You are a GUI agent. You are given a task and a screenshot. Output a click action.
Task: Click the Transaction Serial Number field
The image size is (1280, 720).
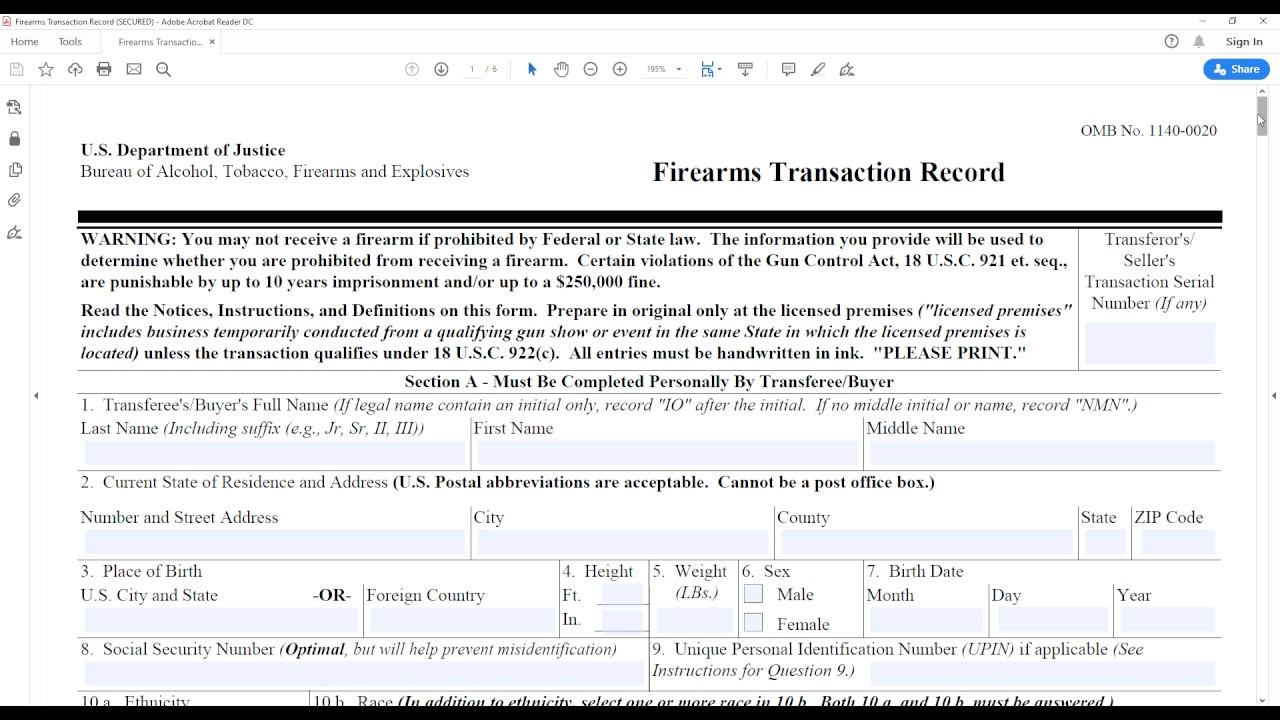[1150, 343]
